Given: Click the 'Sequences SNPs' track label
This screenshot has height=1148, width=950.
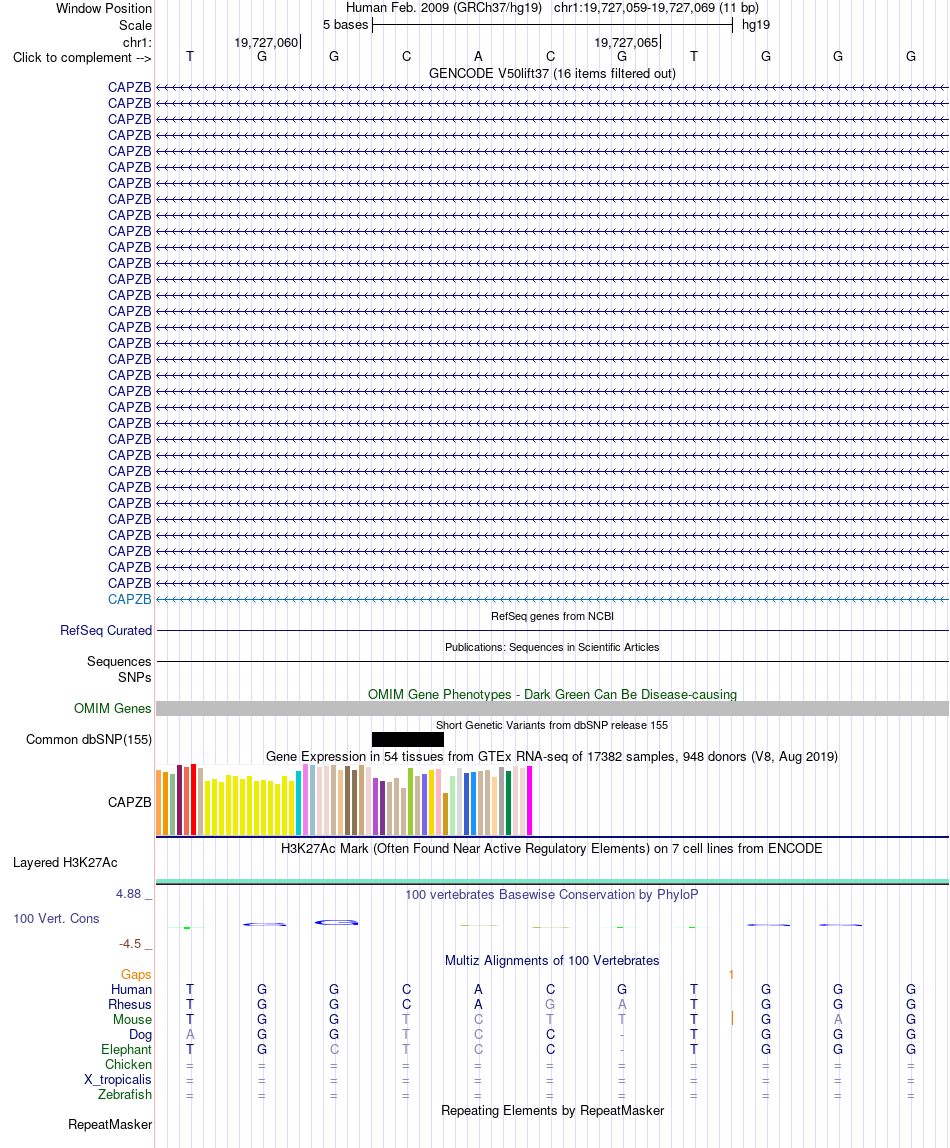Looking at the screenshot, I should [x=119, y=669].
